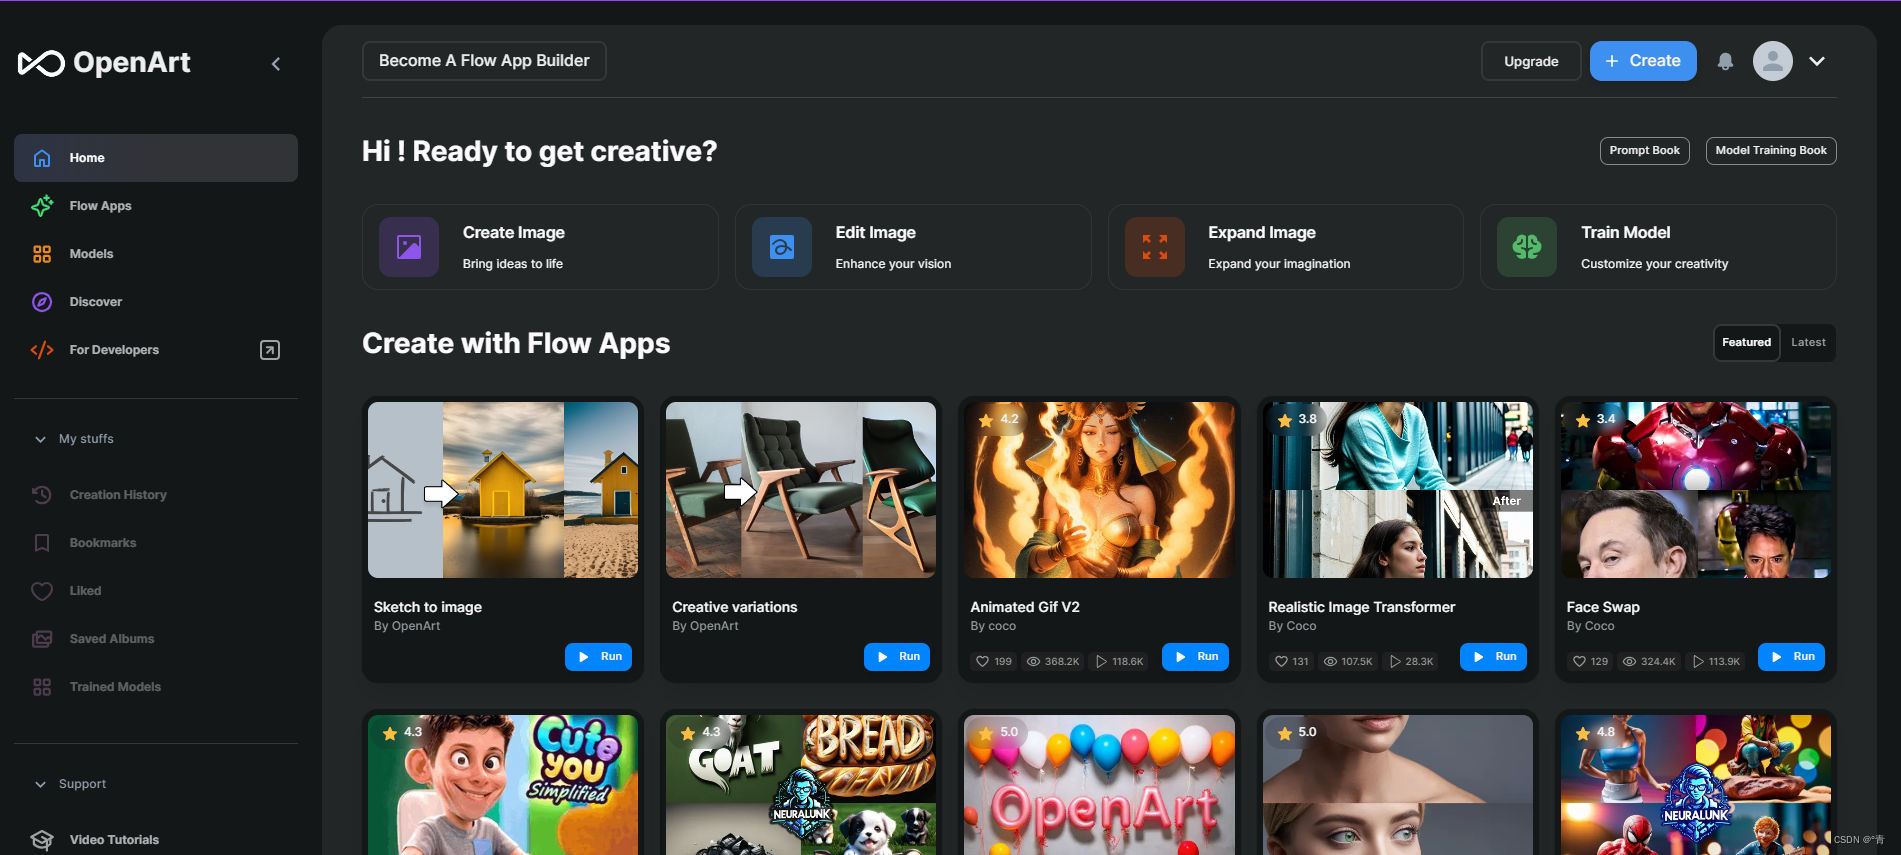The image size is (1901, 855).
Task: Open the Creative variations thumbnail
Action: [x=801, y=490]
